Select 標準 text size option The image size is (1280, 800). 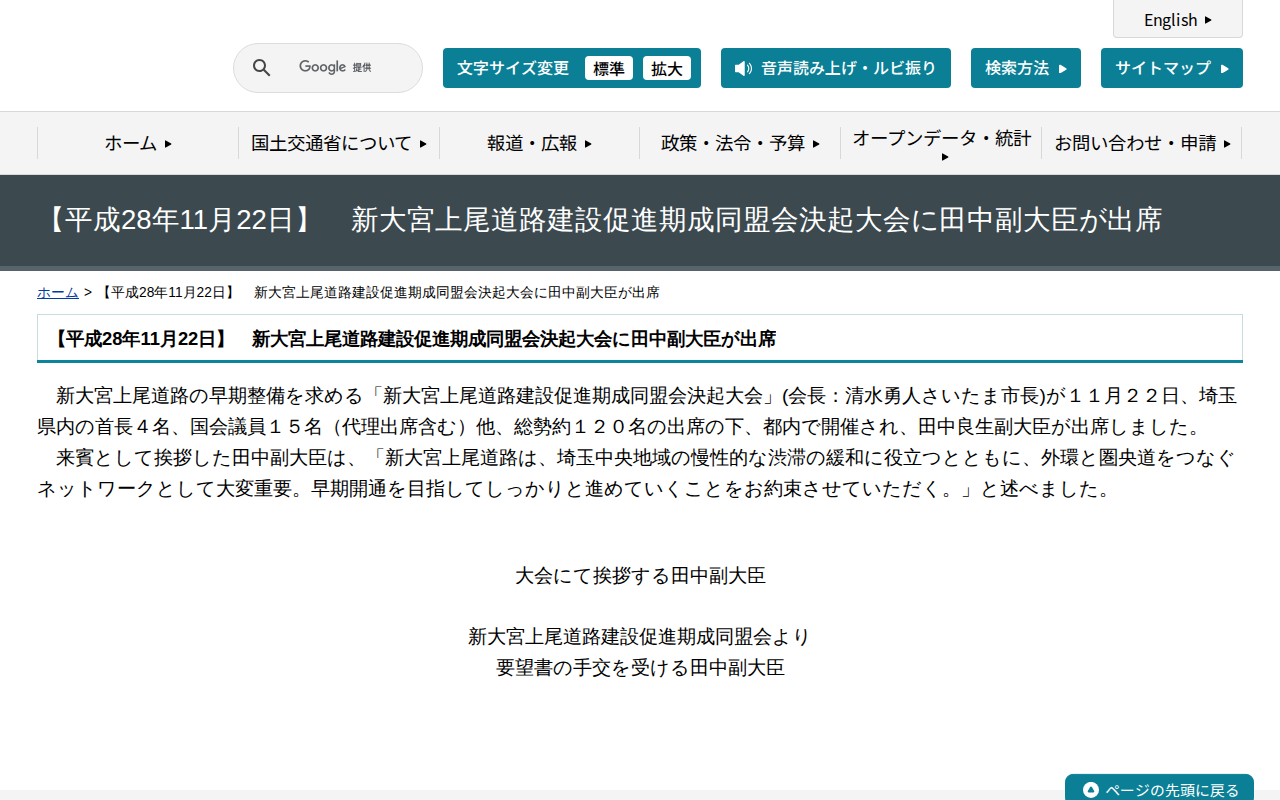608,68
